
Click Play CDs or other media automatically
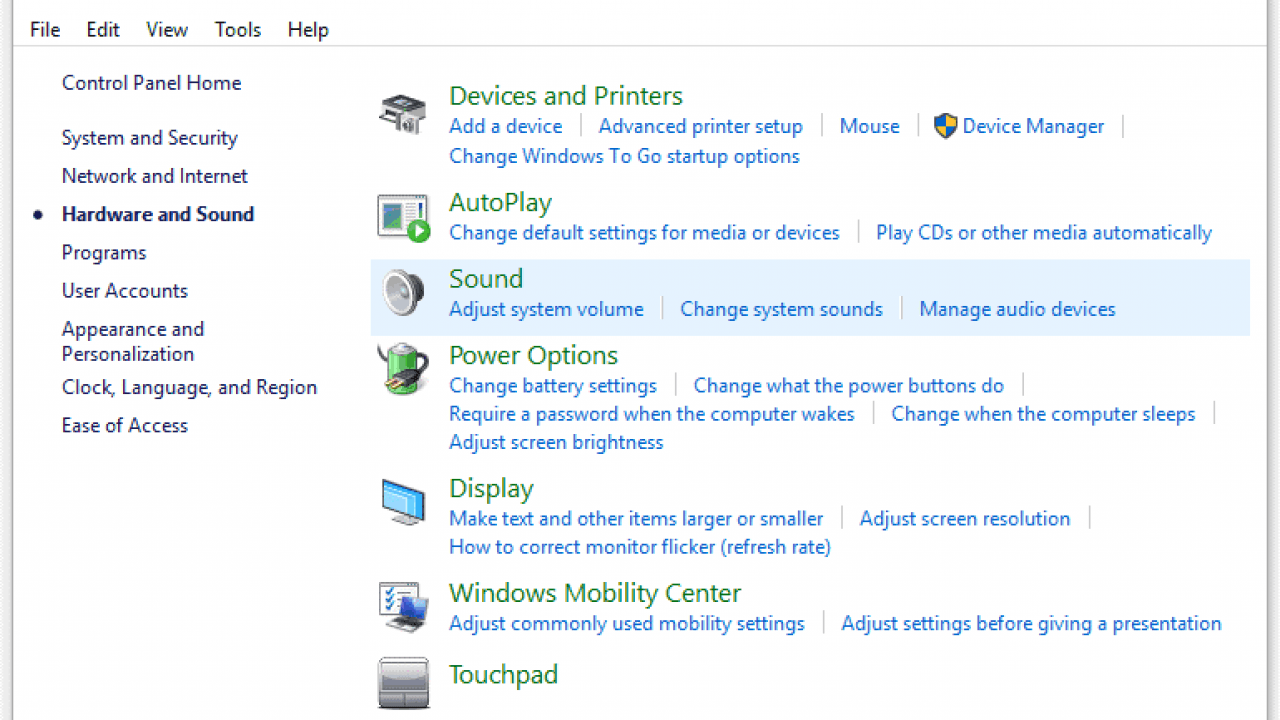click(1044, 233)
